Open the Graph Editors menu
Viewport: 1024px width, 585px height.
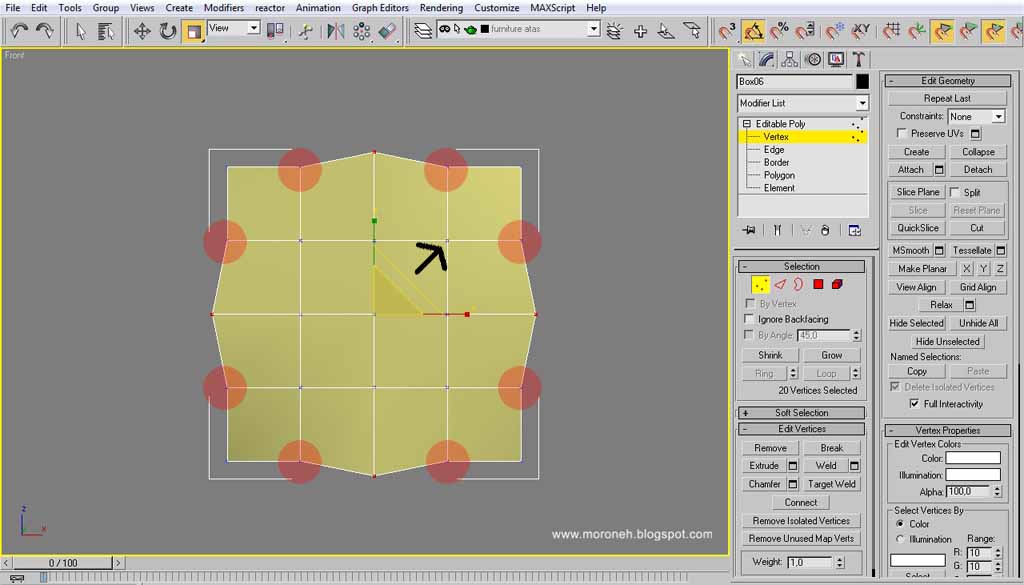point(380,8)
